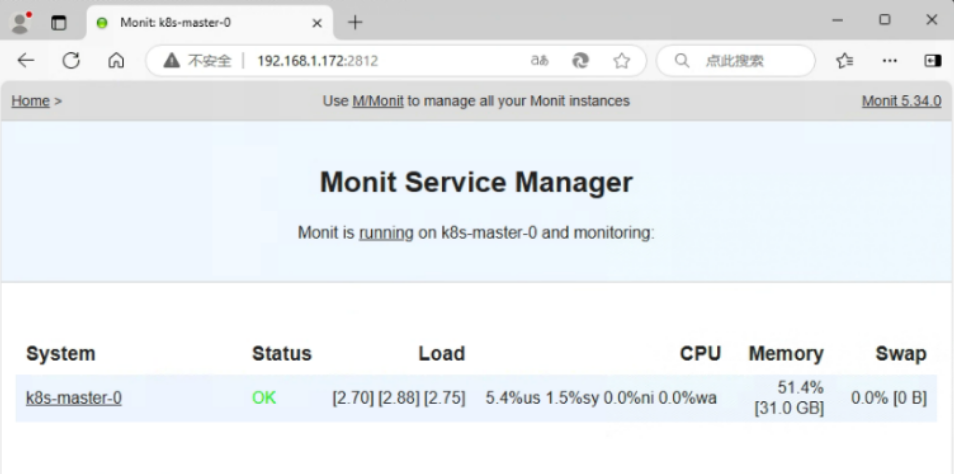Click the green OK status text
This screenshot has height=474, width=954.
coord(264,398)
